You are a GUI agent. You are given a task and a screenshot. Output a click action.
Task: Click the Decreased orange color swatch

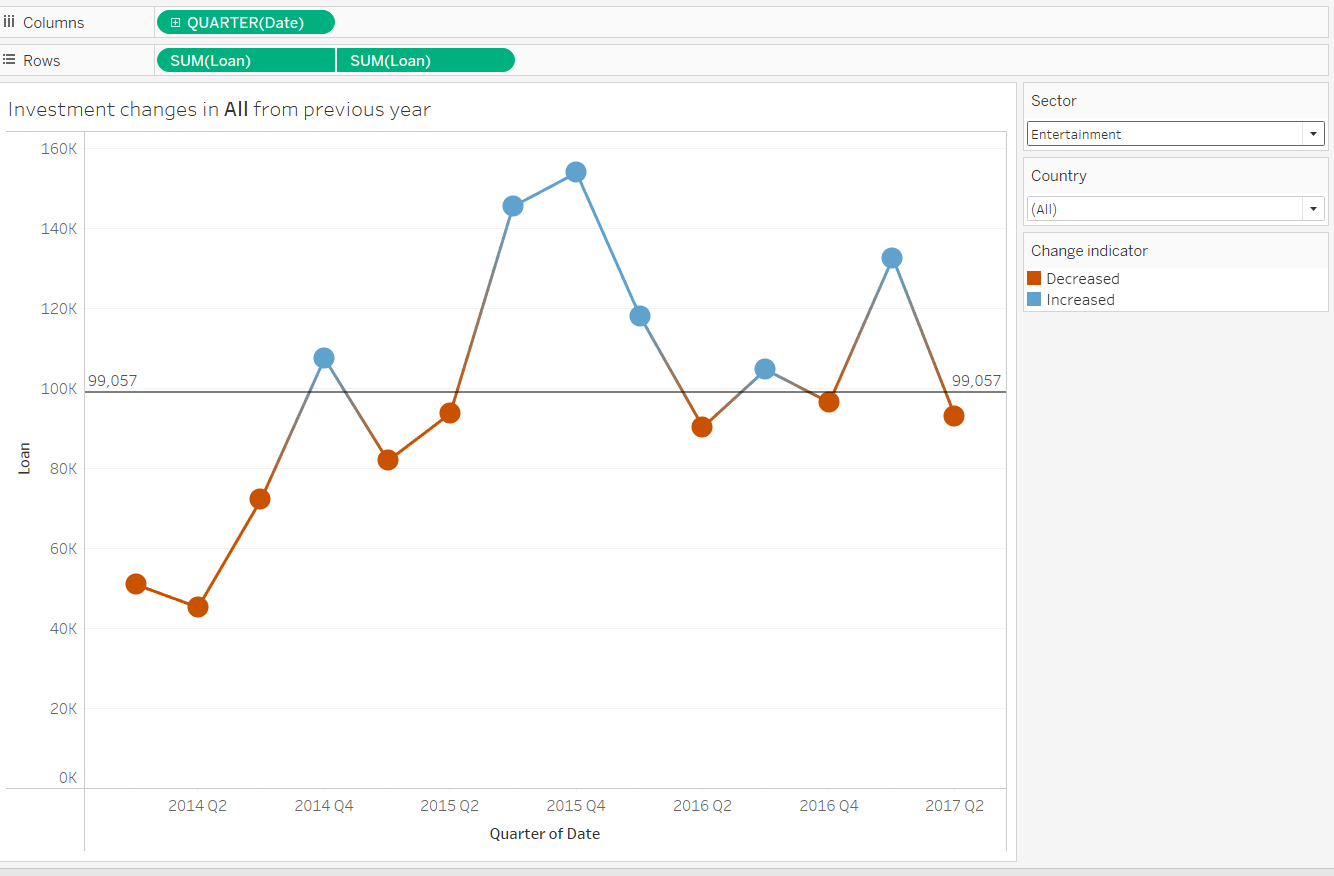coord(1034,278)
